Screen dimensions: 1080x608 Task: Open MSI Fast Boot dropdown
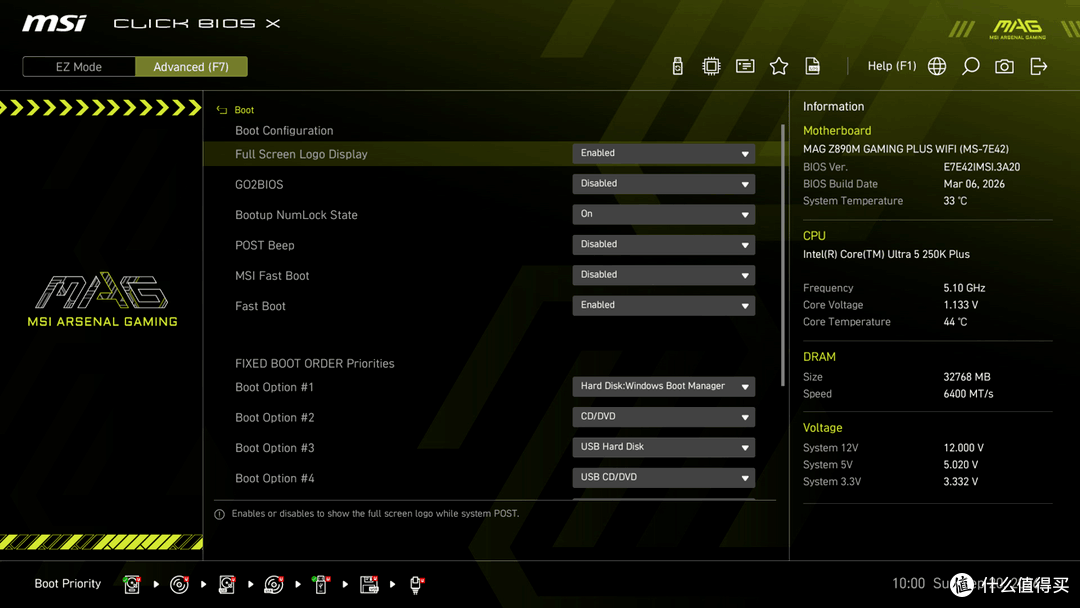(x=663, y=275)
